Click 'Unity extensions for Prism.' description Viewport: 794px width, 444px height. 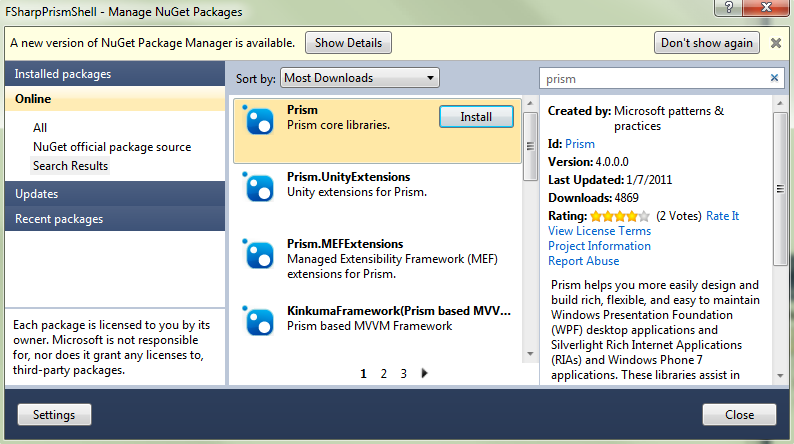pos(357,192)
